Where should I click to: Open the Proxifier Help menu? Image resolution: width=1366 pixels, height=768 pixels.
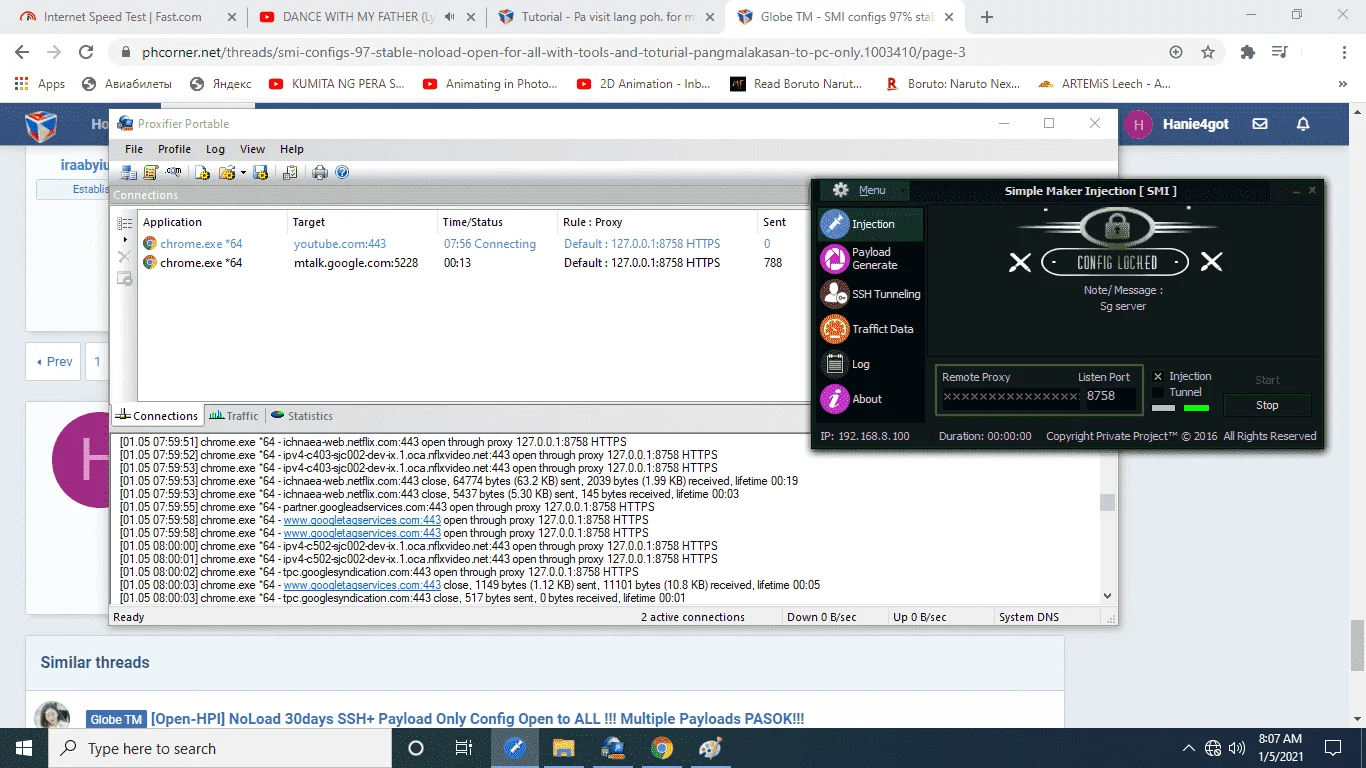(x=291, y=149)
